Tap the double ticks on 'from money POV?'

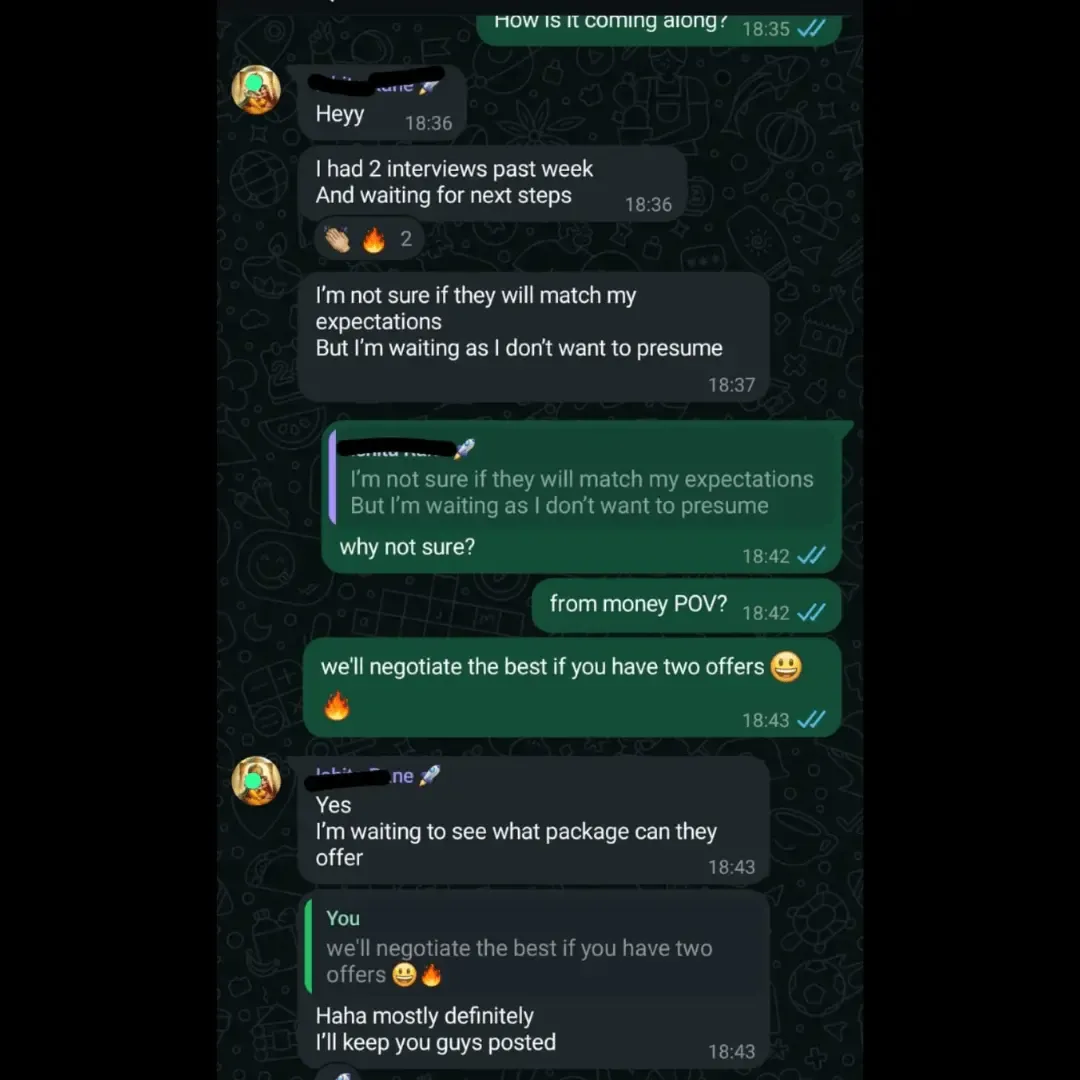point(811,612)
